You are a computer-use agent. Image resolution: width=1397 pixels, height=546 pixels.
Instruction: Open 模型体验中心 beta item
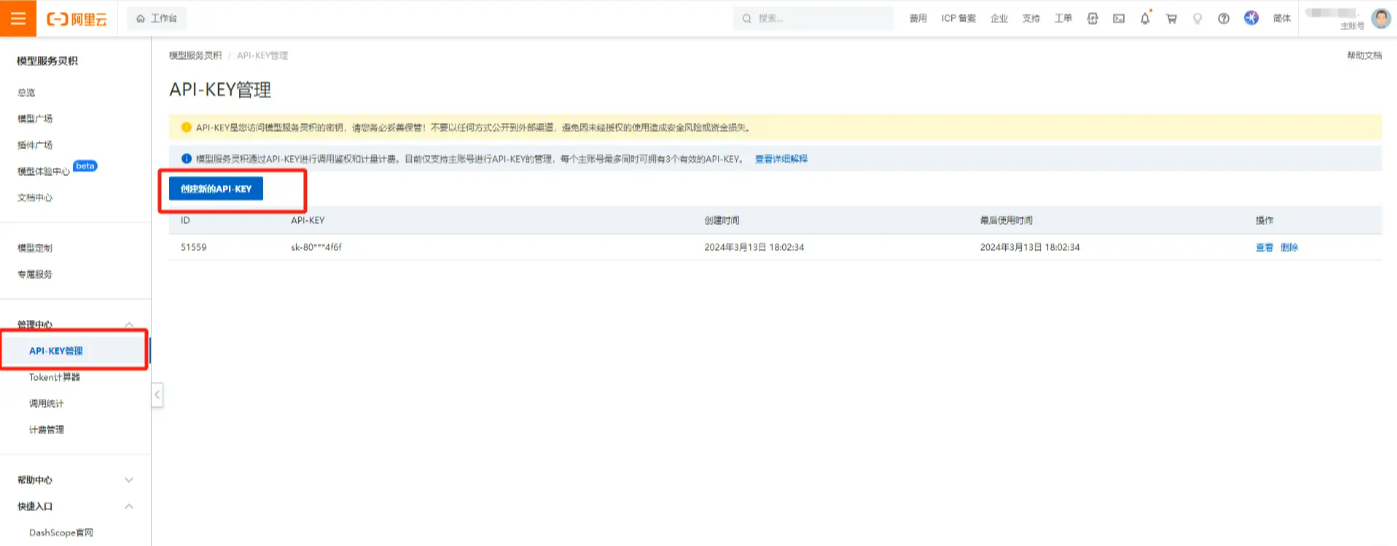[44, 171]
